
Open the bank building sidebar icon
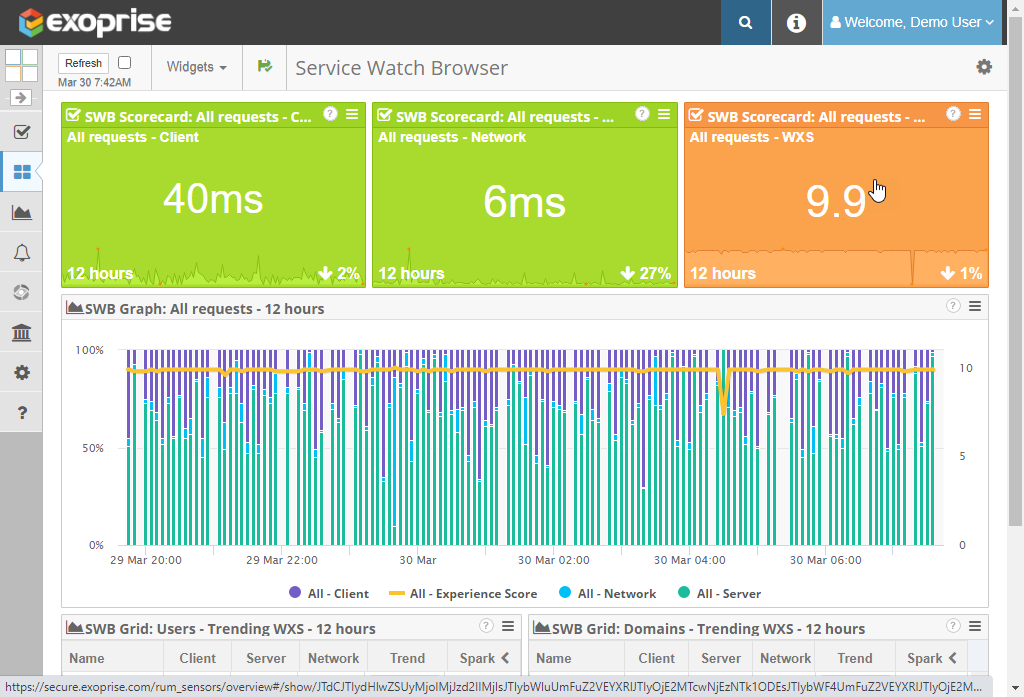pyautogui.click(x=22, y=332)
